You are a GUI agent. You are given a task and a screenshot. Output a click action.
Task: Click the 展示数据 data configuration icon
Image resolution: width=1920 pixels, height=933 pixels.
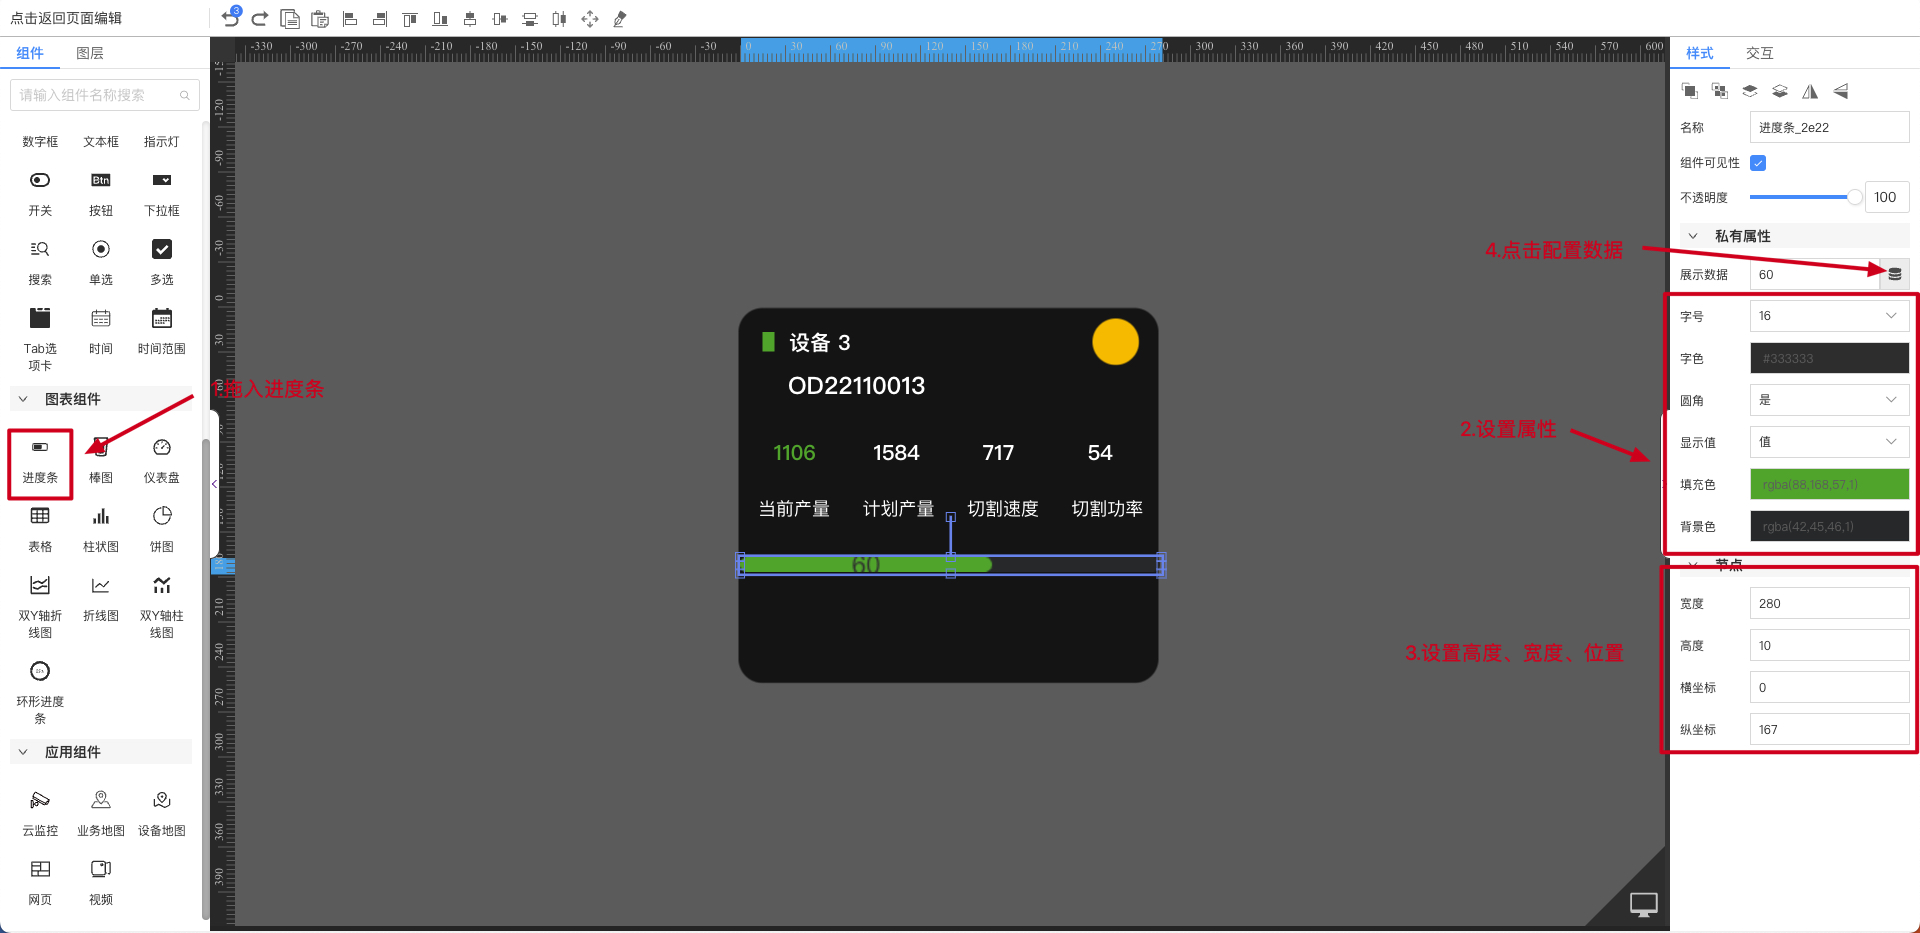tap(1894, 274)
